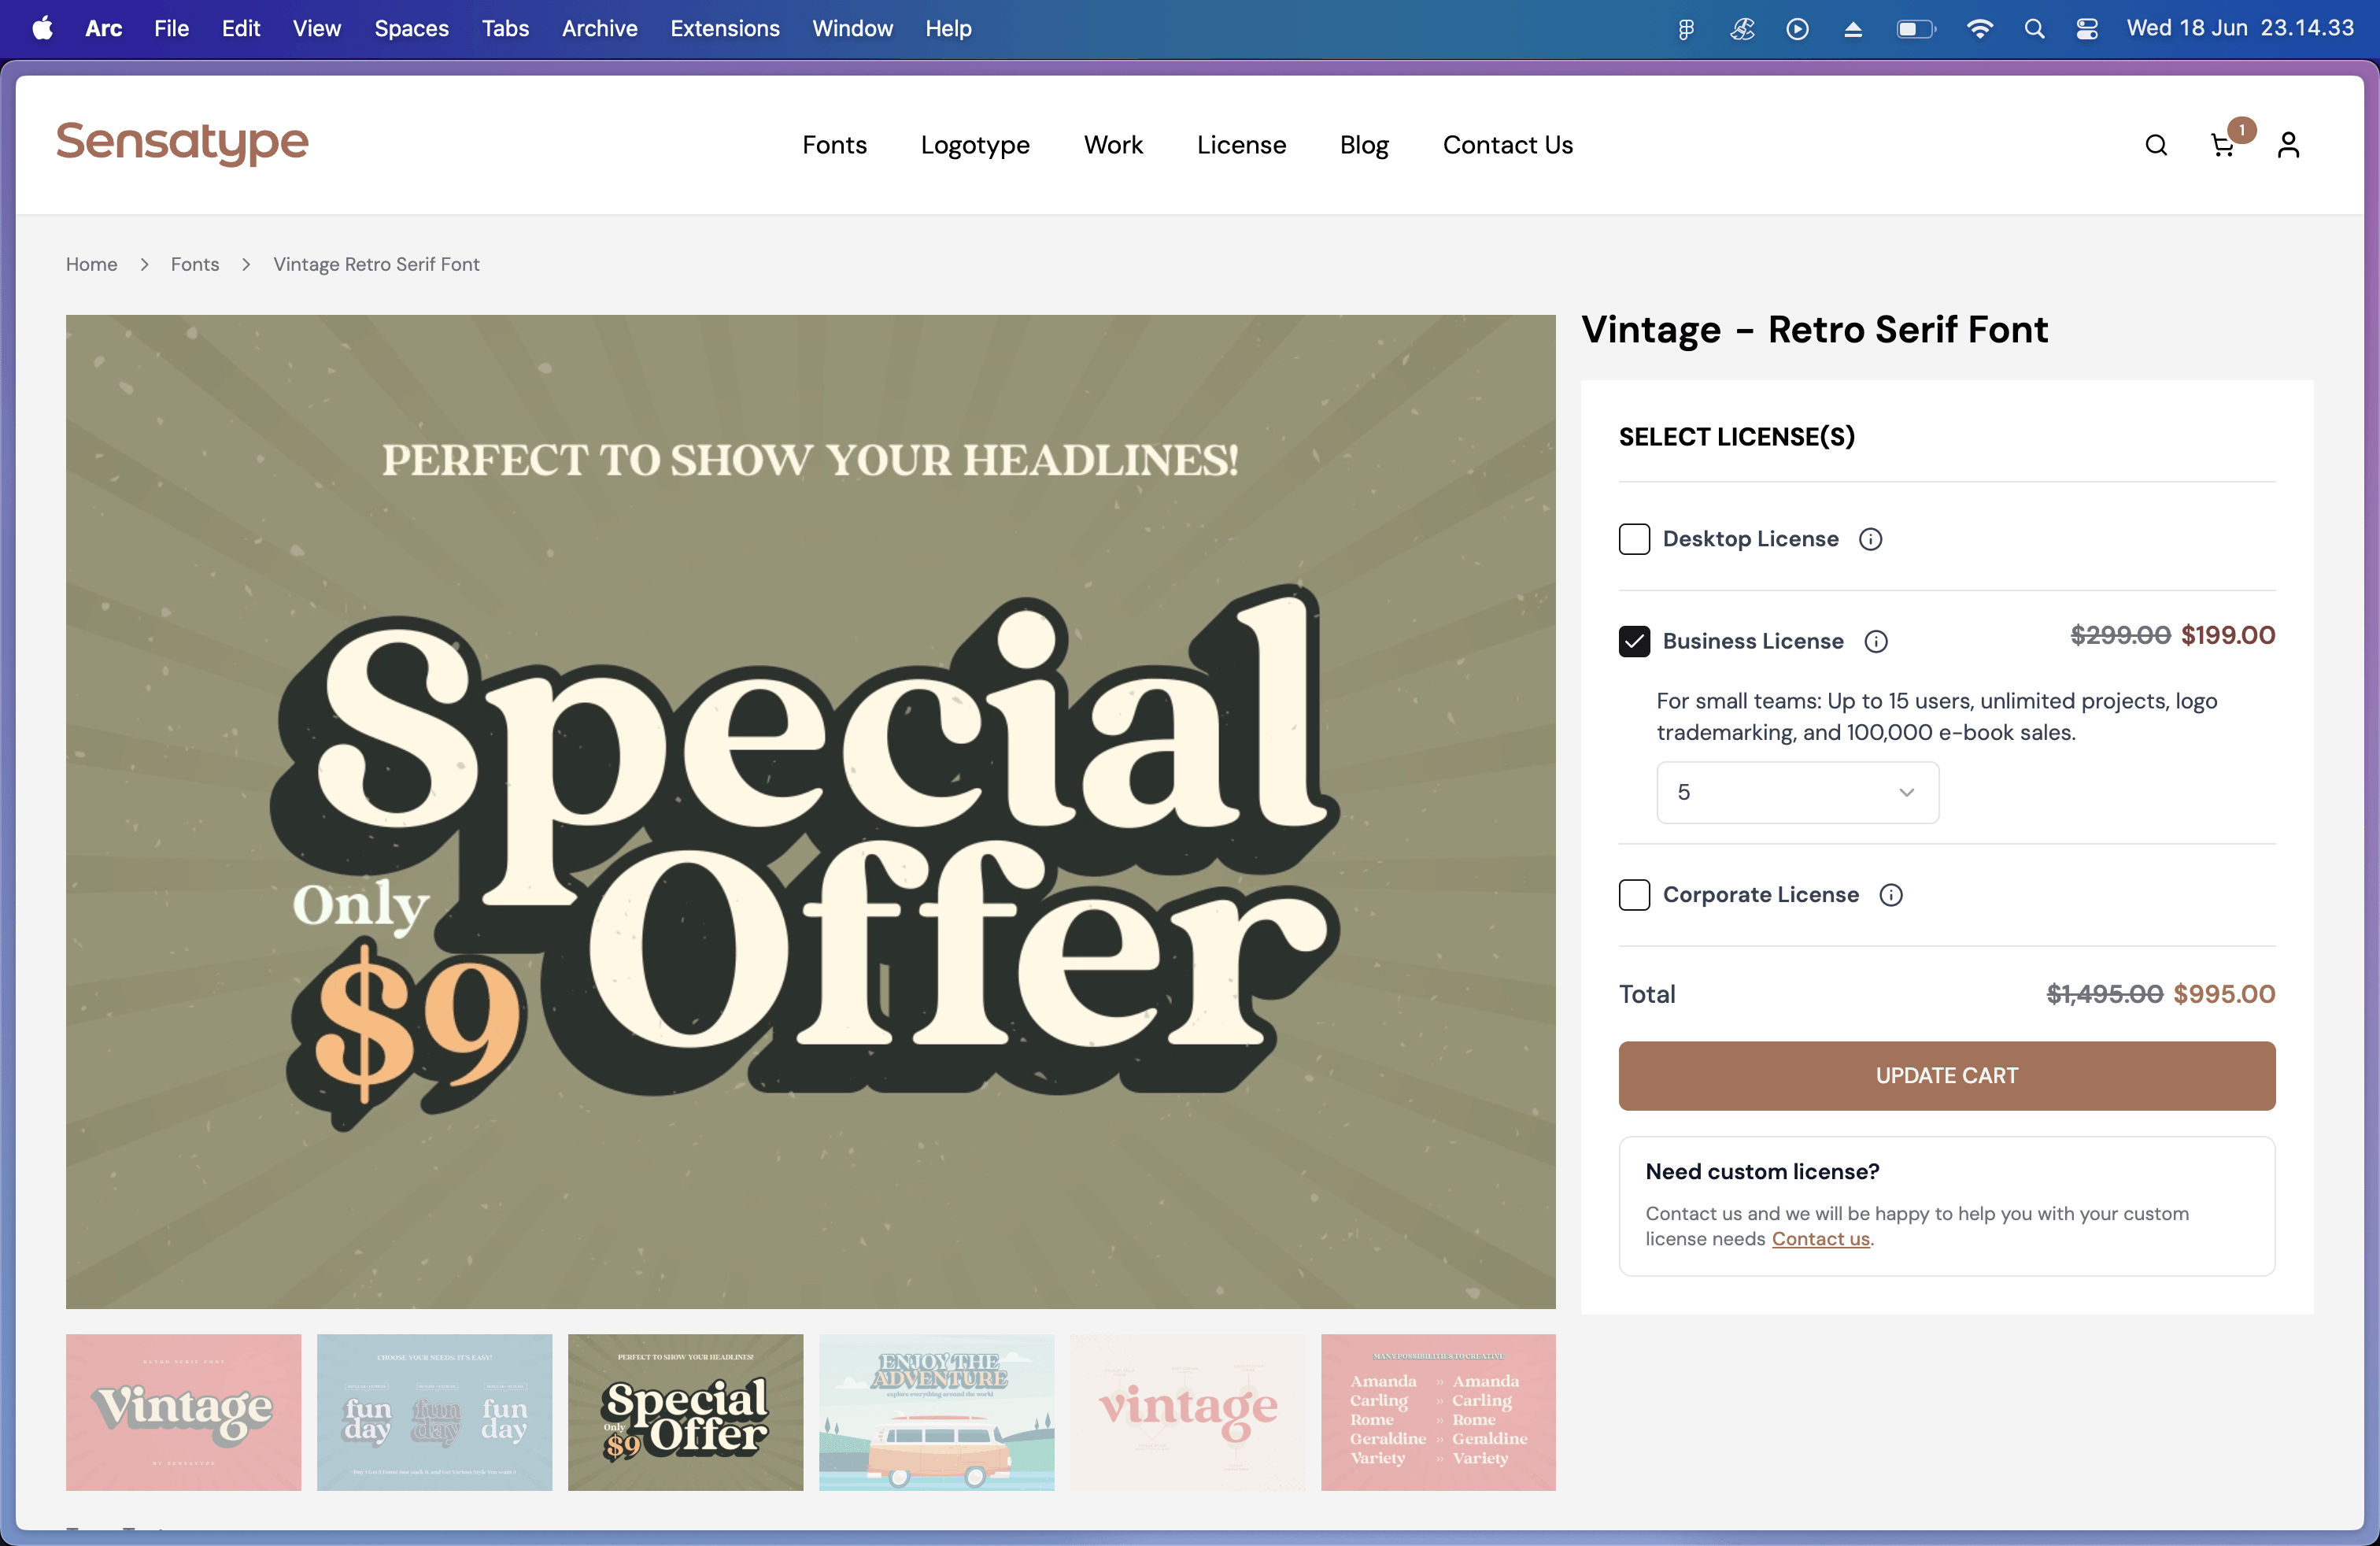Open the shopping cart icon
2380x1546 pixels.
(2222, 146)
